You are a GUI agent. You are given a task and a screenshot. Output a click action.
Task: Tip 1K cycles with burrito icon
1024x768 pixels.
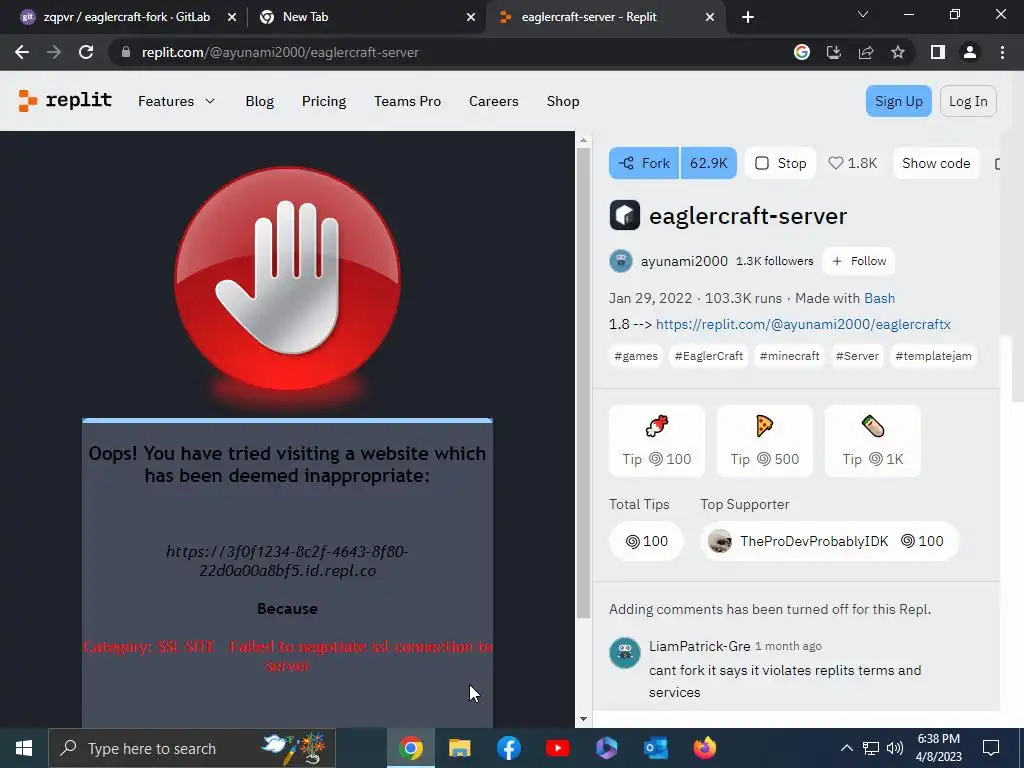[x=873, y=441]
